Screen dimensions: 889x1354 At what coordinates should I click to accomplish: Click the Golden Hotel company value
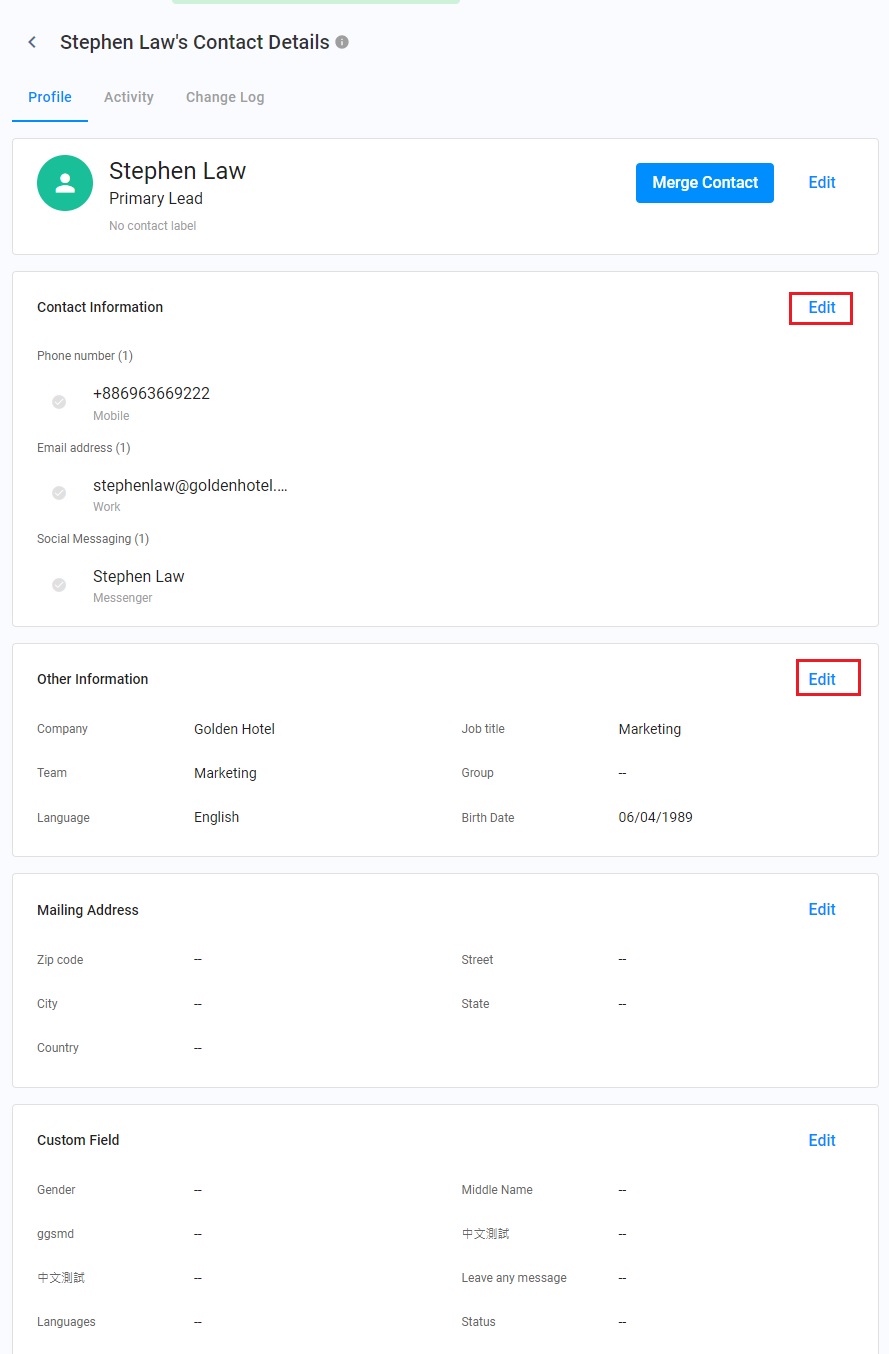(x=234, y=729)
